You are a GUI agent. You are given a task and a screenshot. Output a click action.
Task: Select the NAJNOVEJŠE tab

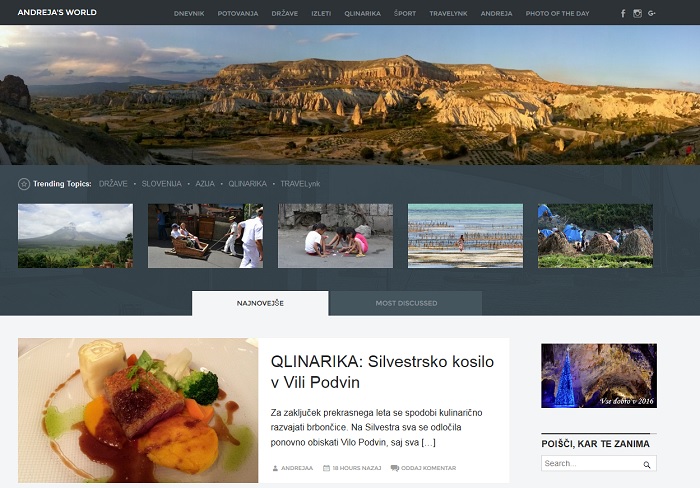tap(260, 303)
